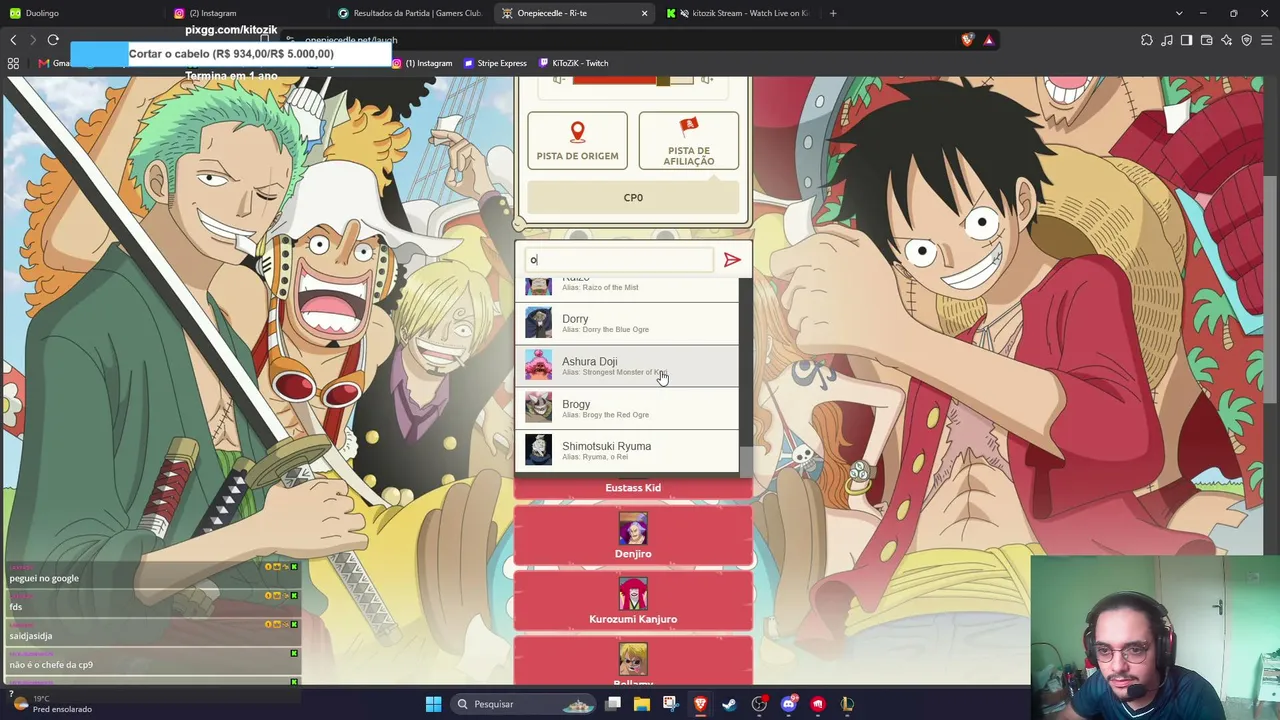Click the 'não é o chefe da cp9' chat message
Image resolution: width=1280 pixels, height=720 pixels.
coord(51,665)
